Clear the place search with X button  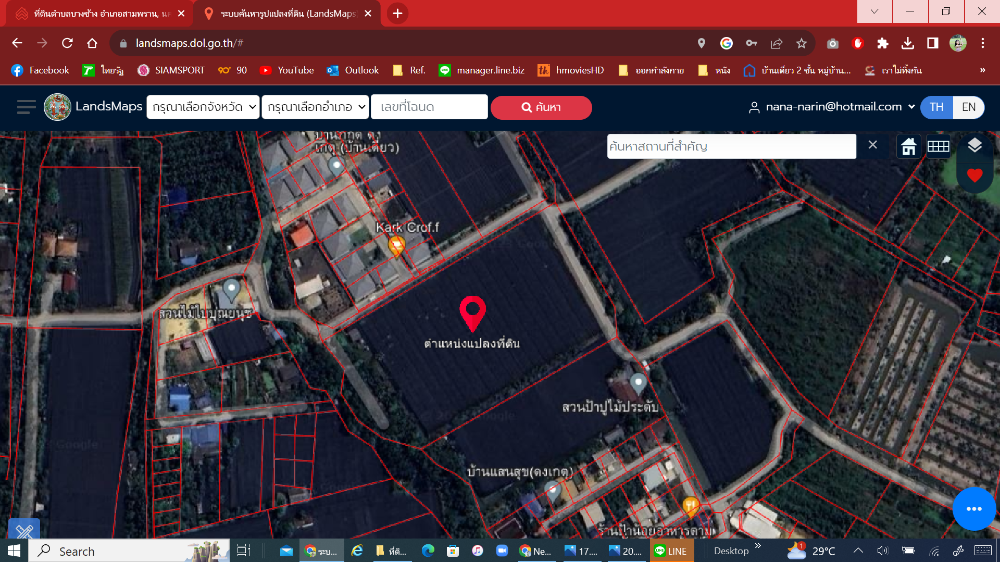click(872, 146)
